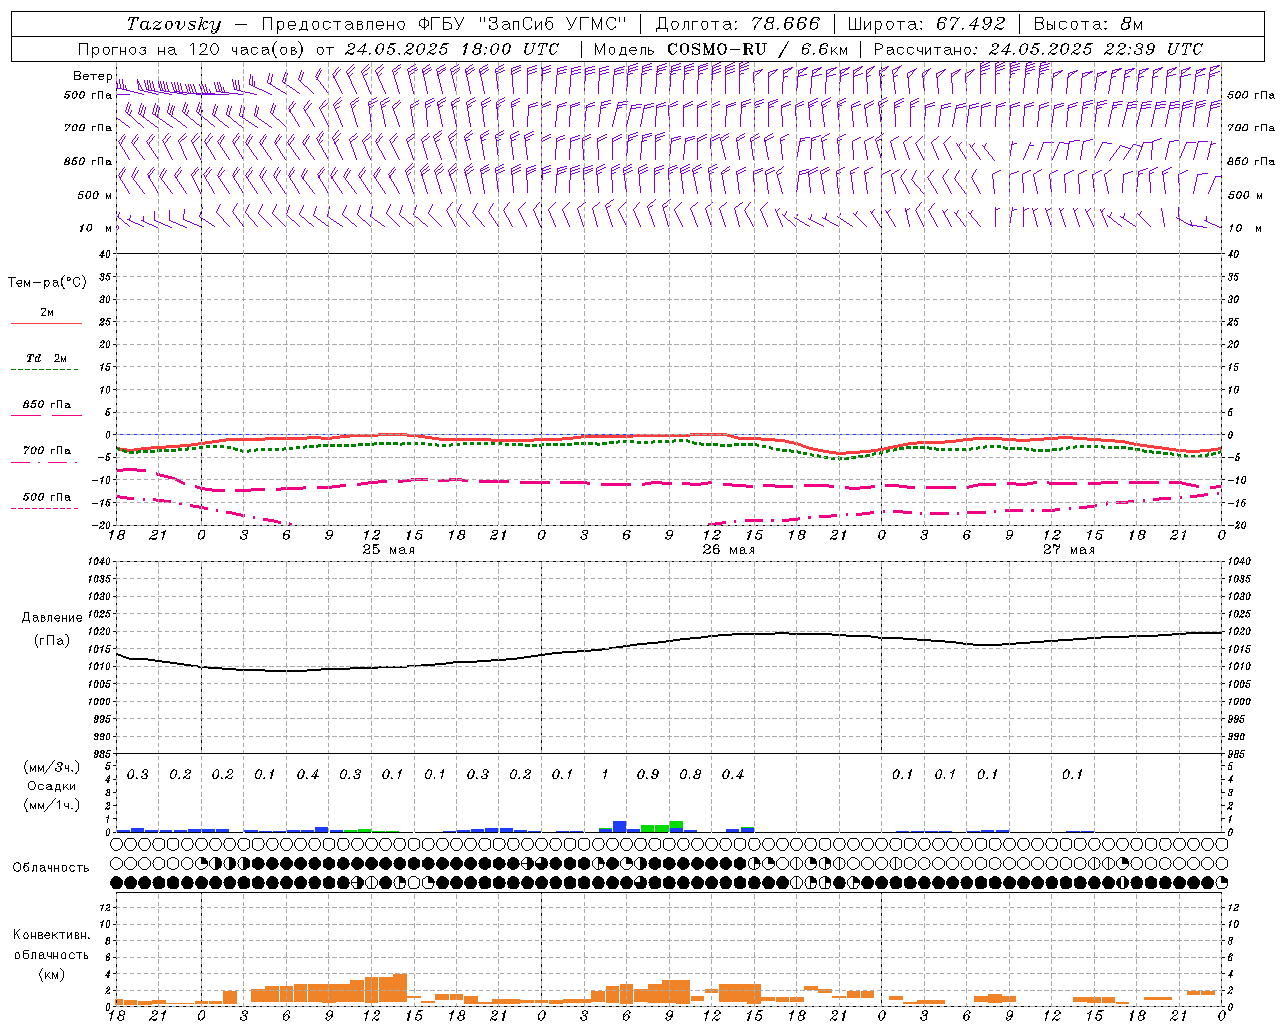This screenshot has width=1280, height=1024.
Task: Select the Td 2м dew point legend
Action: 46,359
